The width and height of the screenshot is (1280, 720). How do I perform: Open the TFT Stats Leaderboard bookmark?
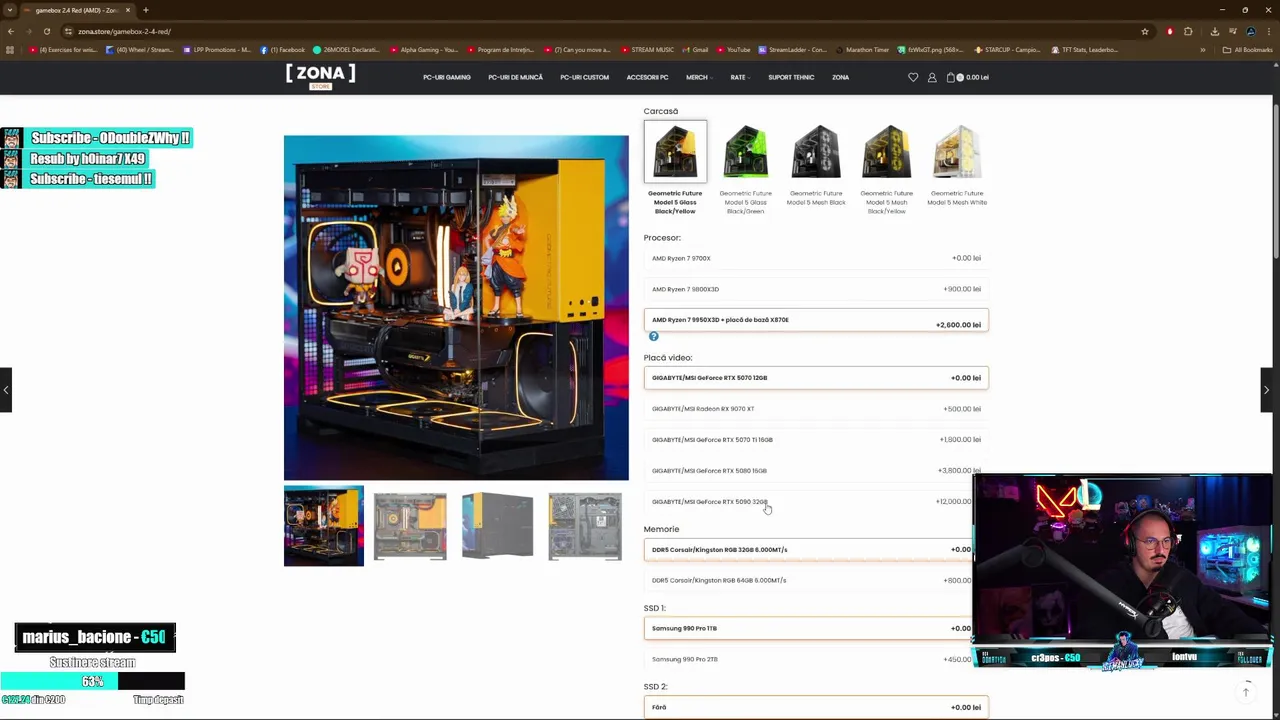tap(1084, 50)
